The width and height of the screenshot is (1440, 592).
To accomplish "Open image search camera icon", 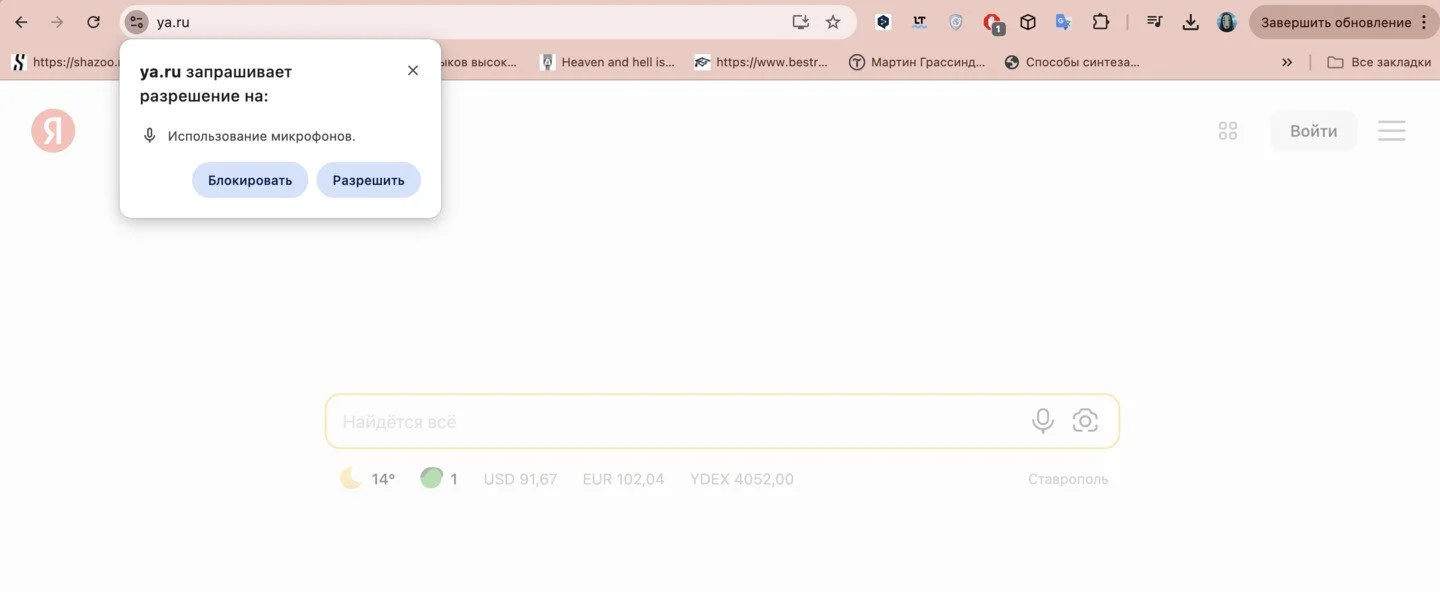I will (x=1085, y=421).
